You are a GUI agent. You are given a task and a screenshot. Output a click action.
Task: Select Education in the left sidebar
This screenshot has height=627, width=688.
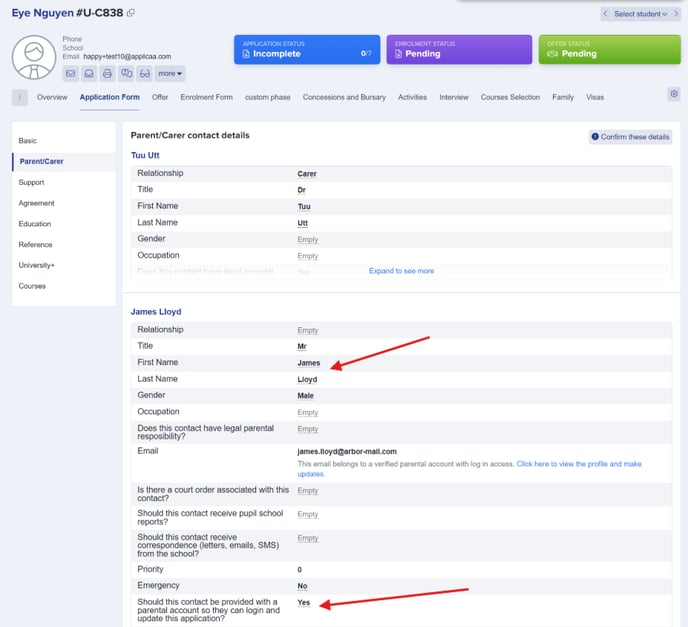click(35, 224)
